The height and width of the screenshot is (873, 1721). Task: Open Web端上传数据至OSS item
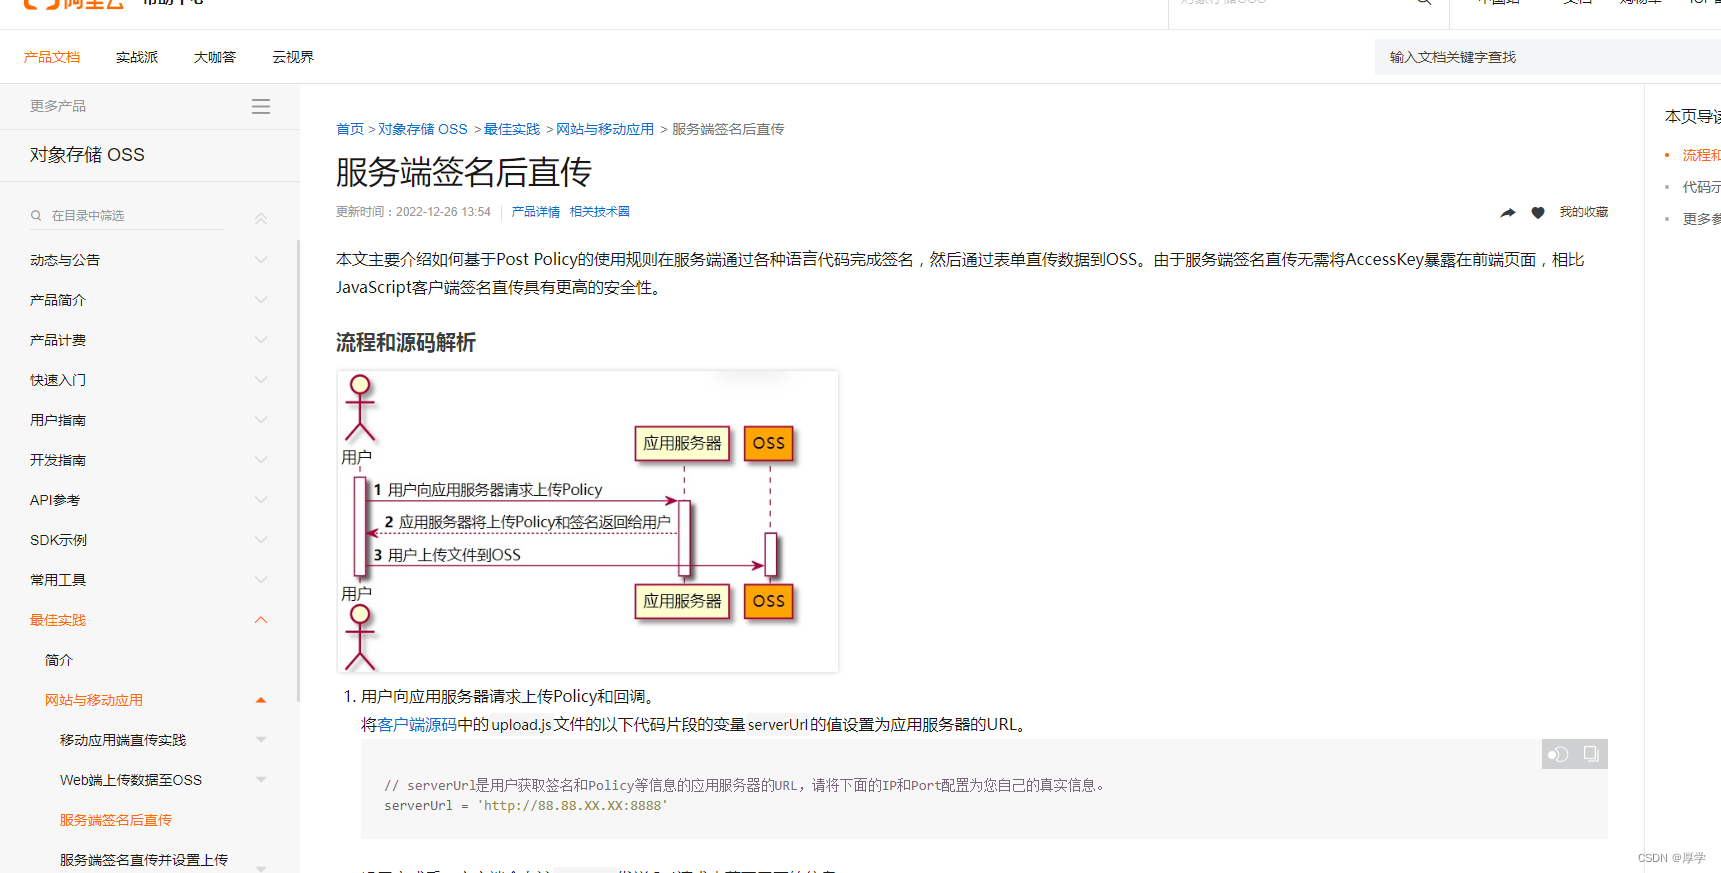(131, 780)
